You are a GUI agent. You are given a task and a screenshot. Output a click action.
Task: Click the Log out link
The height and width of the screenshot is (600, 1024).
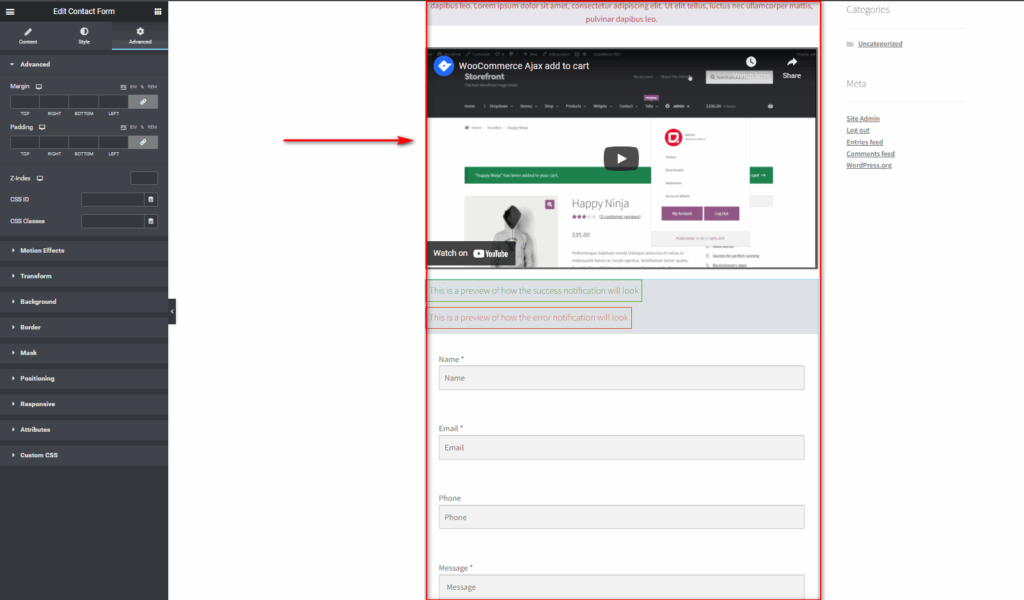click(857, 131)
